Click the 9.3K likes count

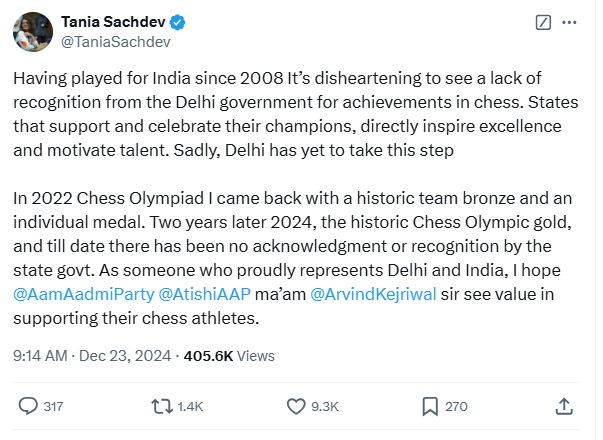pyautogui.click(x=326, y=407)
